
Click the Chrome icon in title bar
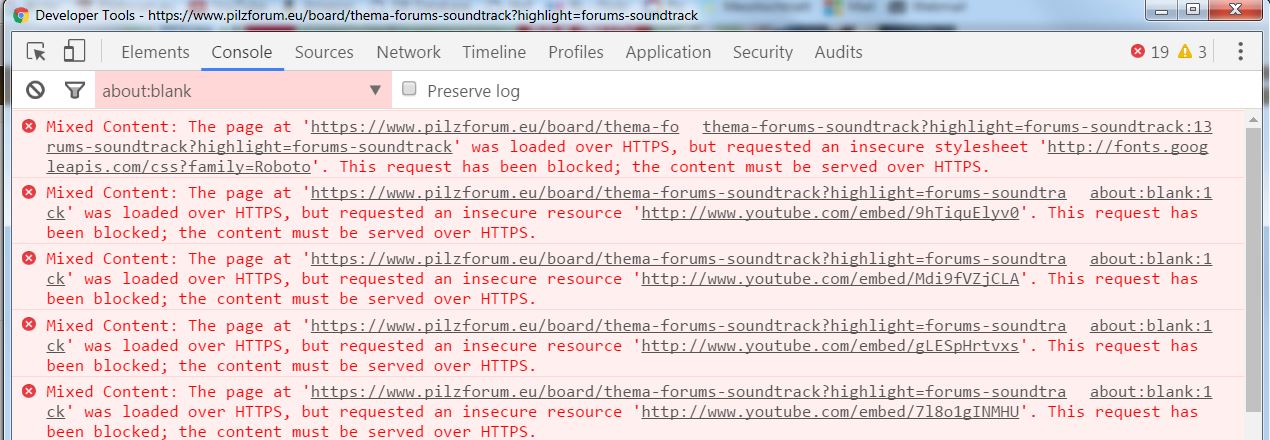pos(20,15)
